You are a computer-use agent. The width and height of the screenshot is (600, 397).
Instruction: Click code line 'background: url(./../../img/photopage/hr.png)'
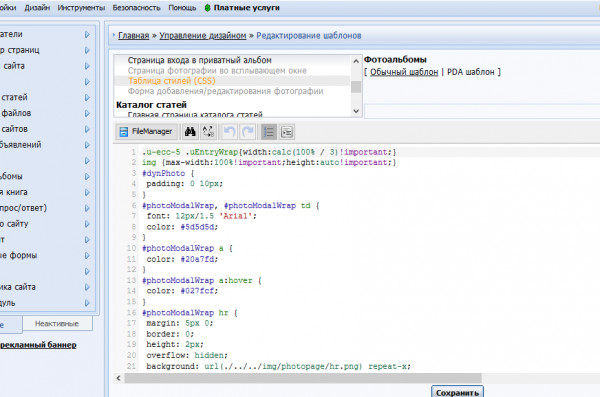coord(278,366)
